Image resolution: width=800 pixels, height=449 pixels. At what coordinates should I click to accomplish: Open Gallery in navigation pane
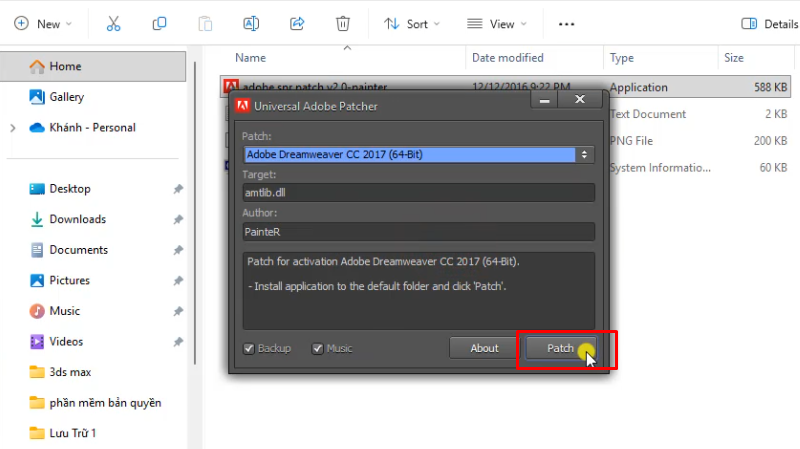tap(66, 97)
